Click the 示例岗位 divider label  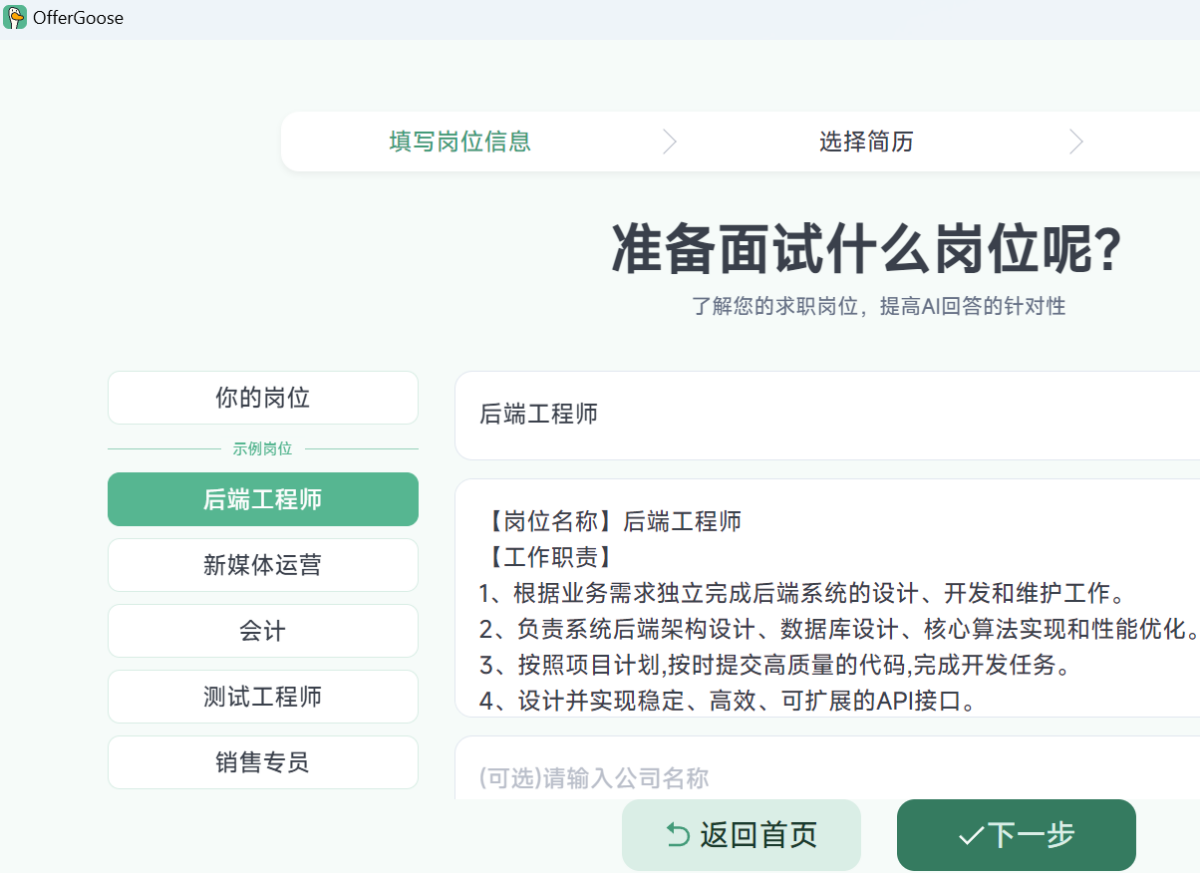coord(262,448)
